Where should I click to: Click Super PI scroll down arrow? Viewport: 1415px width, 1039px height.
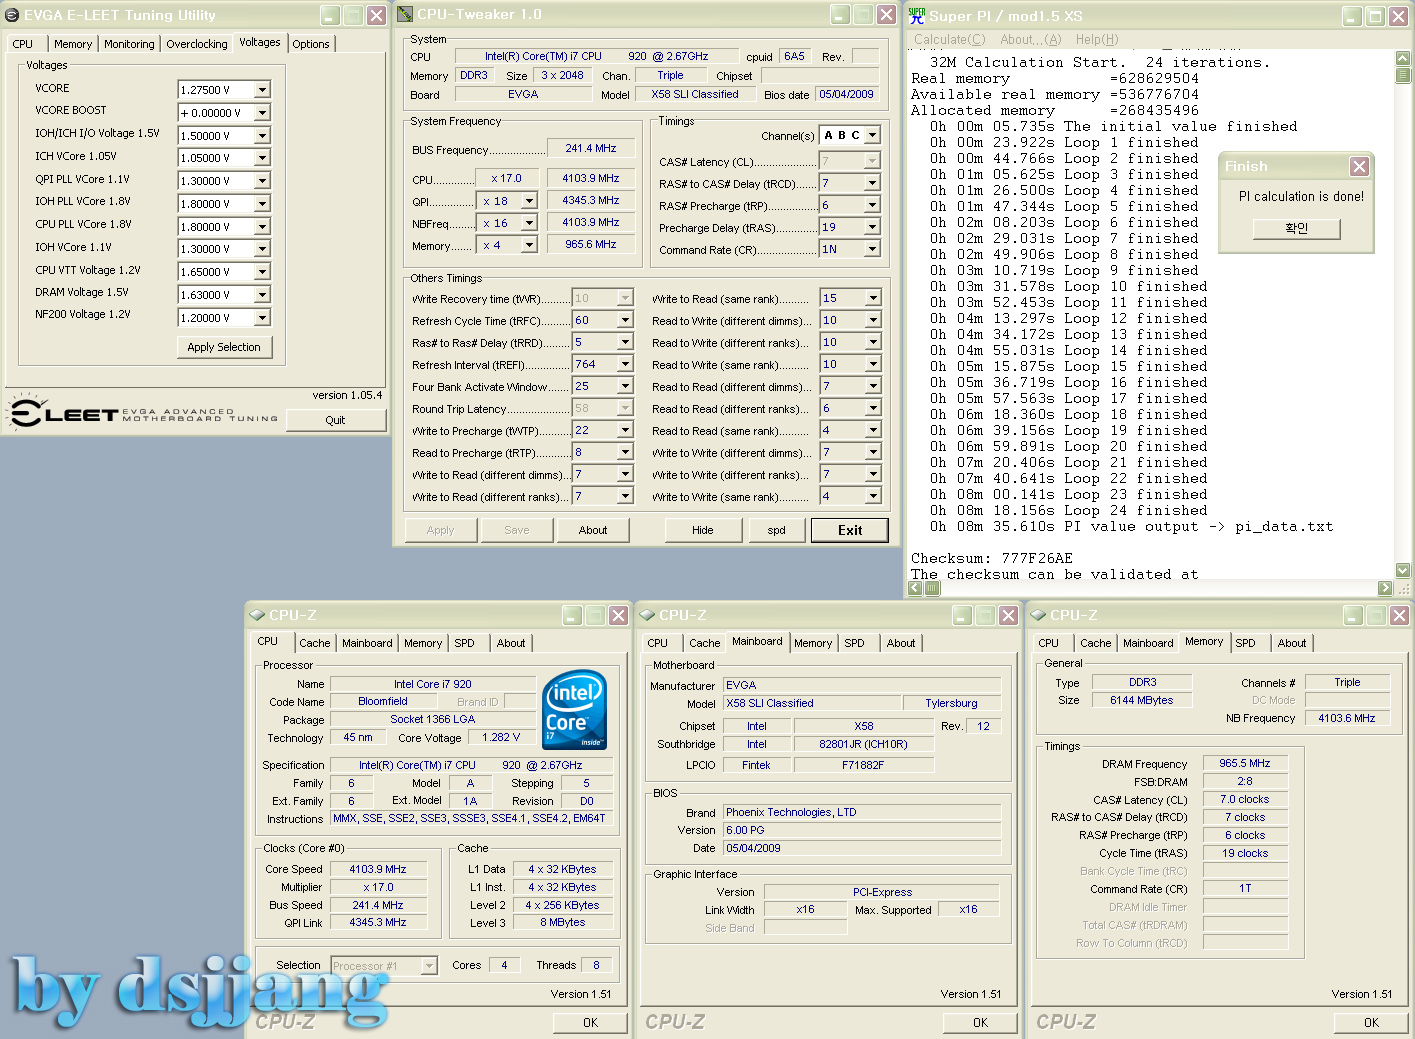(1403, 570)
